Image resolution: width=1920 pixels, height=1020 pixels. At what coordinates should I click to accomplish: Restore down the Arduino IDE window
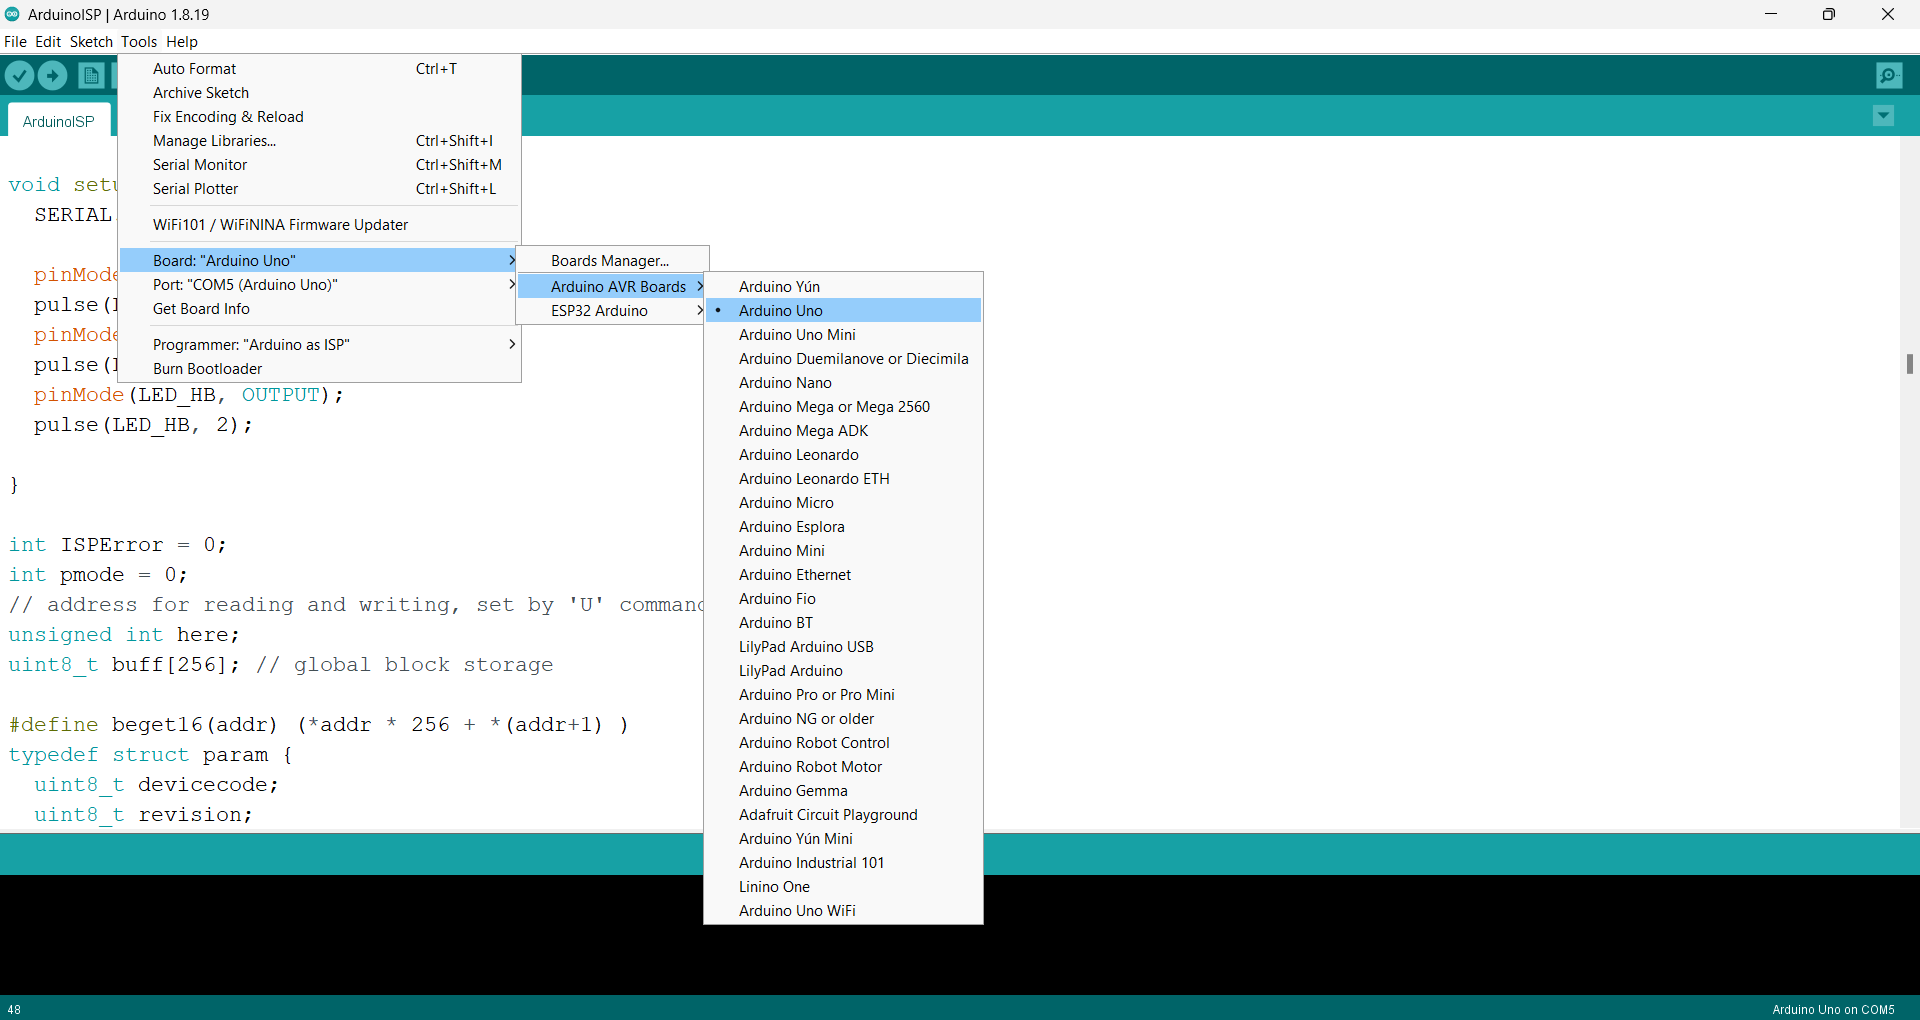coord(1829,14)
